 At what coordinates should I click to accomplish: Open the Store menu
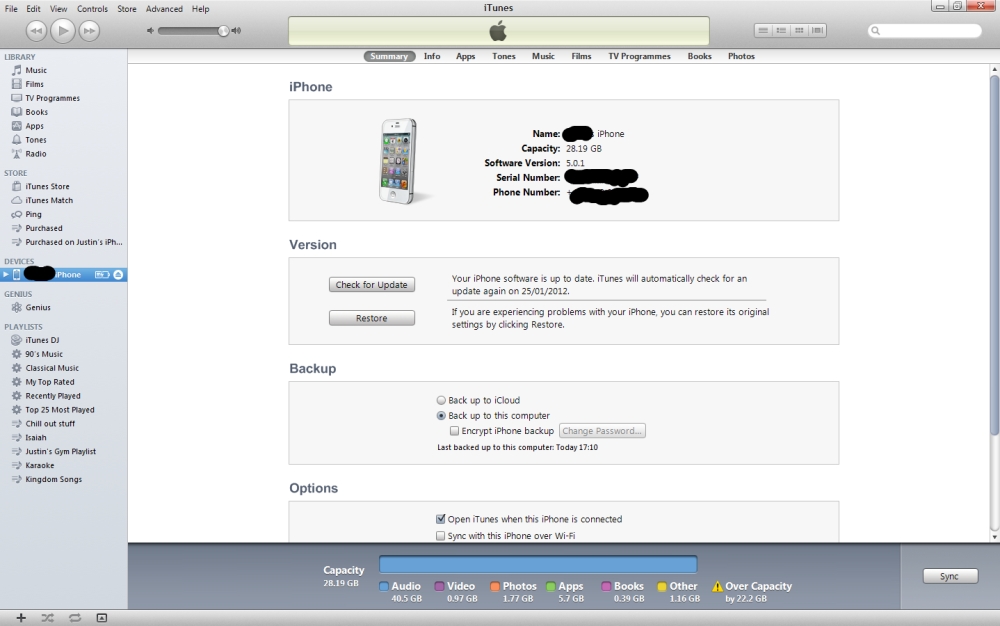point(127,9)
